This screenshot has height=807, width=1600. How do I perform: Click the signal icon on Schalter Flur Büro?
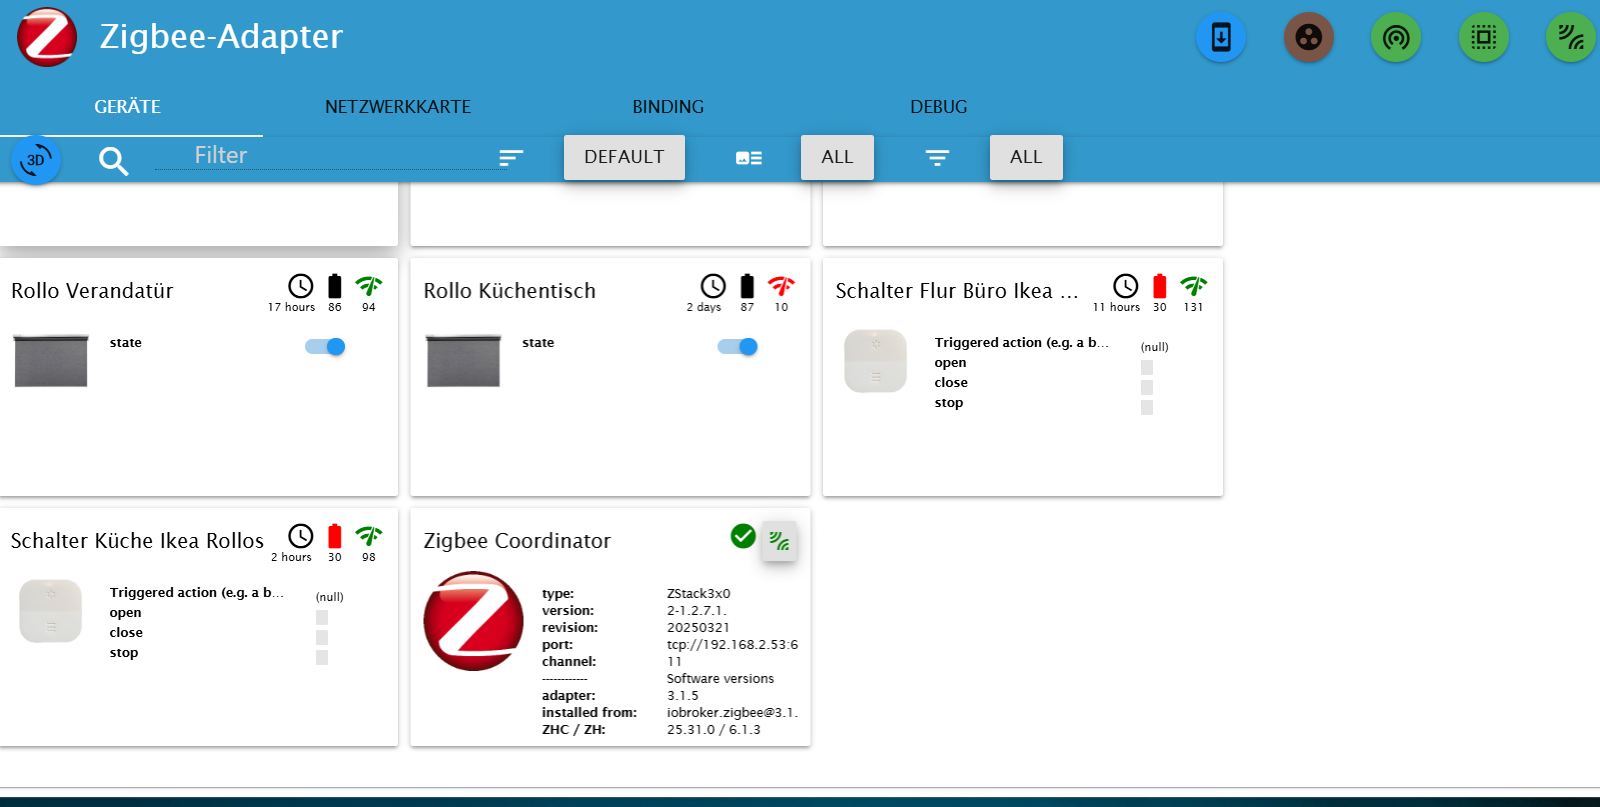(1194, 286)
